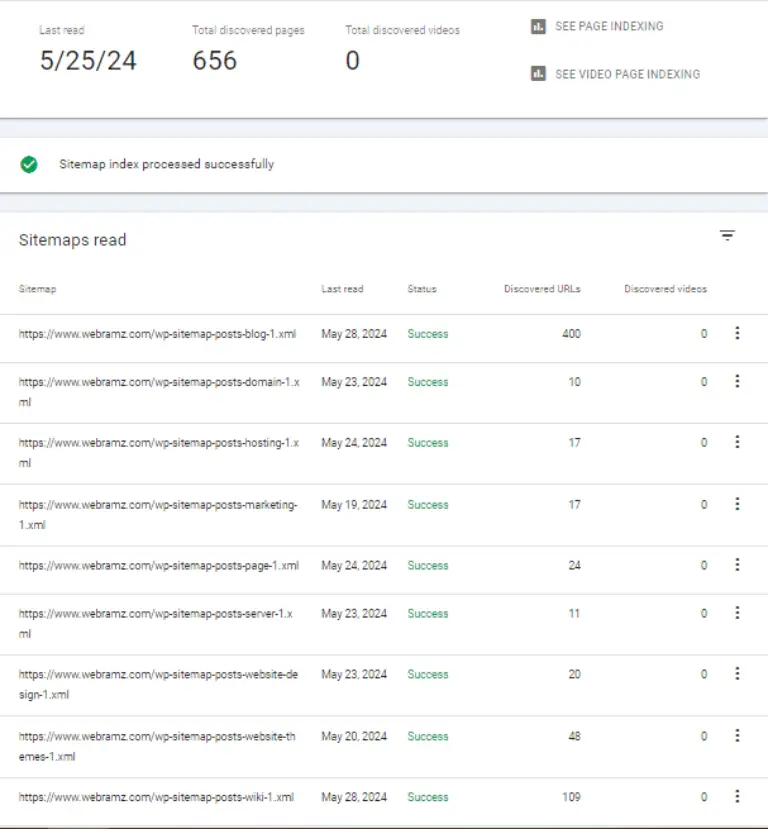Open more options for posts-website-design-1.xml sitemap
768x829 pixels.
coord(737,674)
